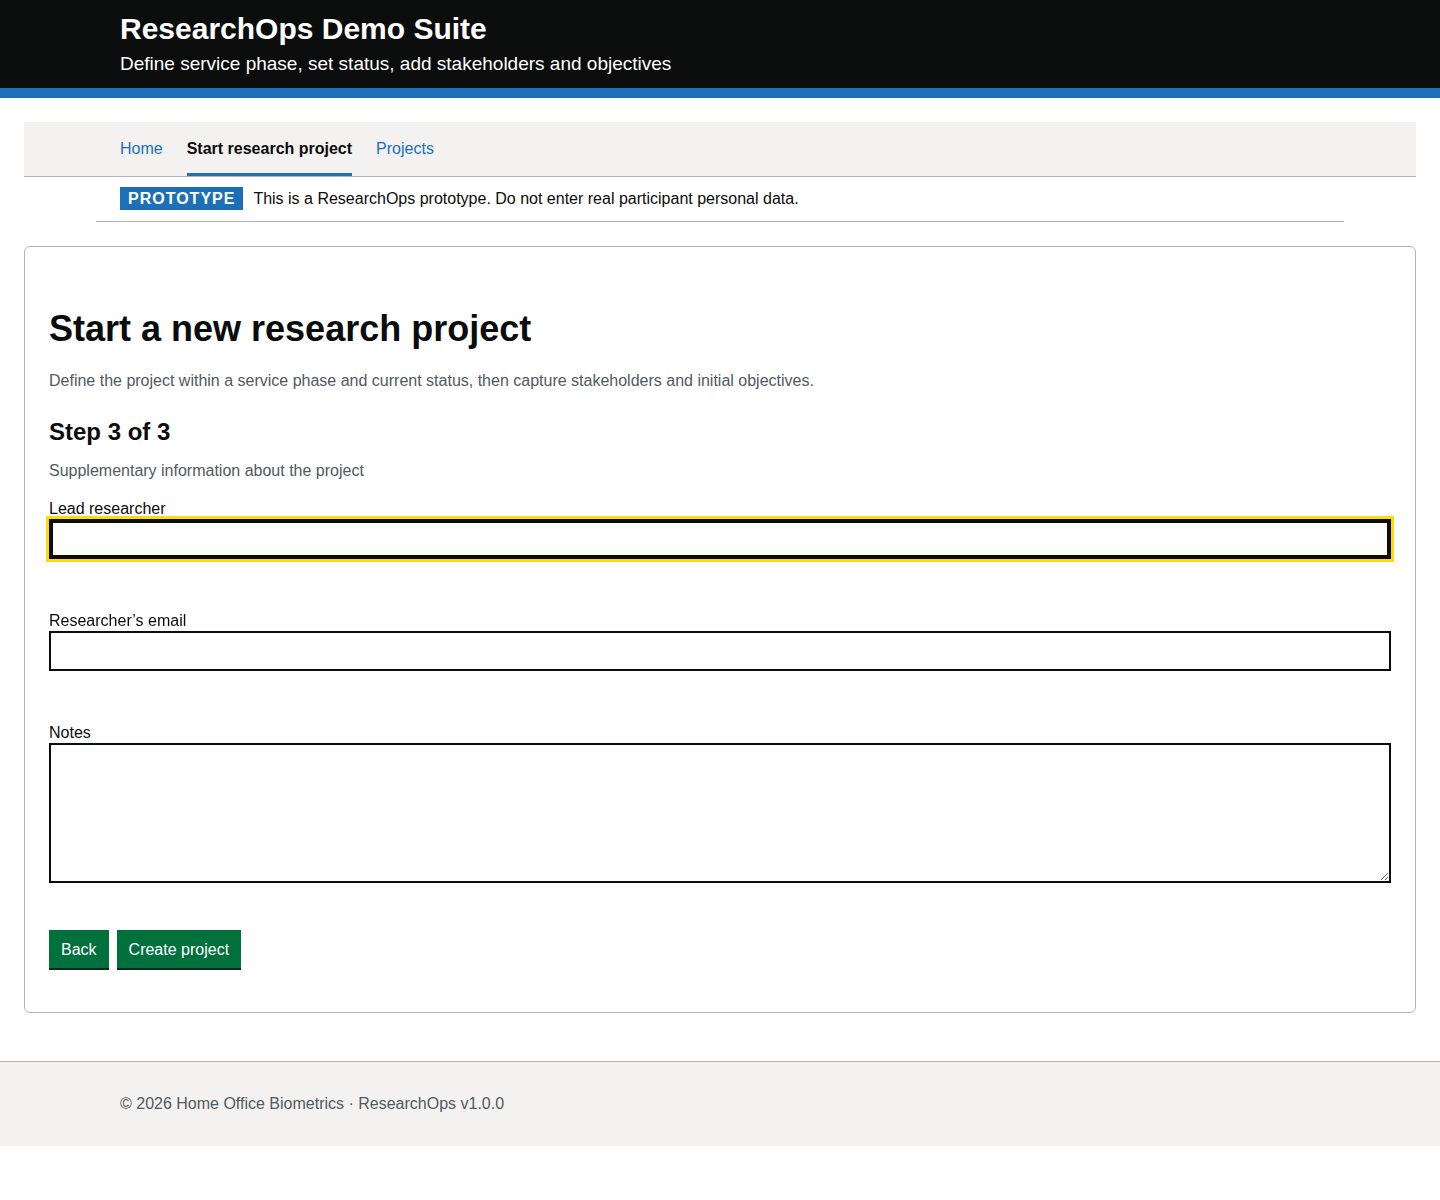The height and width of the screenshot is (1200, 1440).
Task: Click the Researcher's email label
Action: pyautogui.click(x=117, y=620)
